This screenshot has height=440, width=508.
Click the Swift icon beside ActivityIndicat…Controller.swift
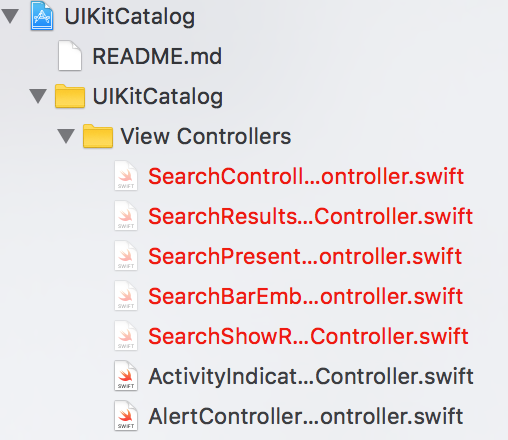pos(126,376)
